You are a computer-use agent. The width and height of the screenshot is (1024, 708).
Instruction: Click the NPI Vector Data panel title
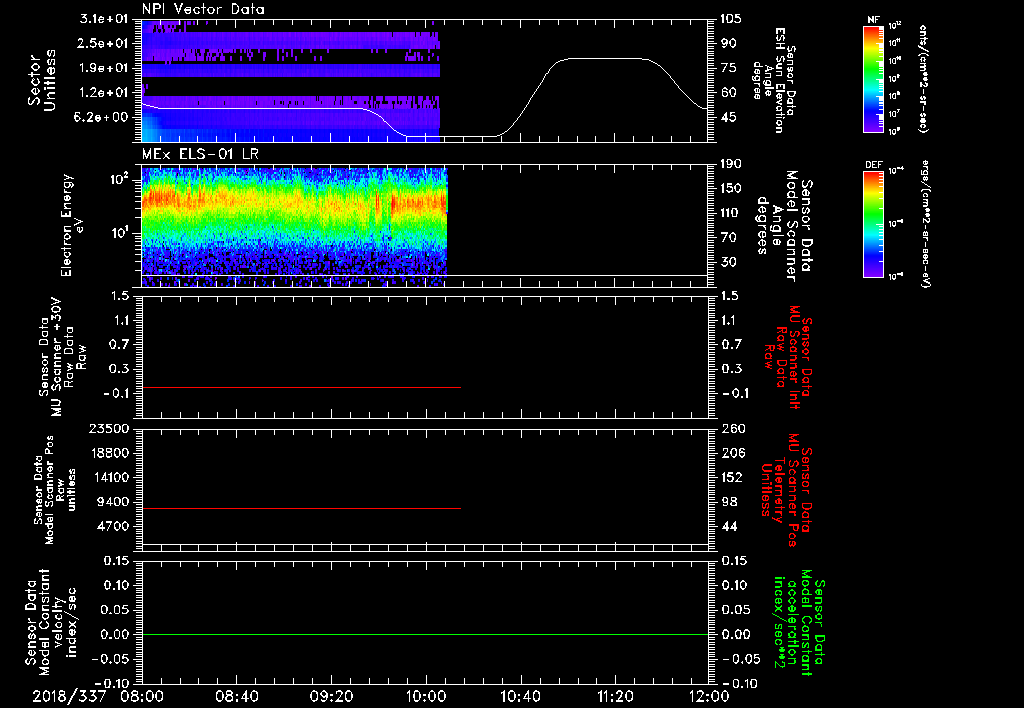tap(203, 9)
